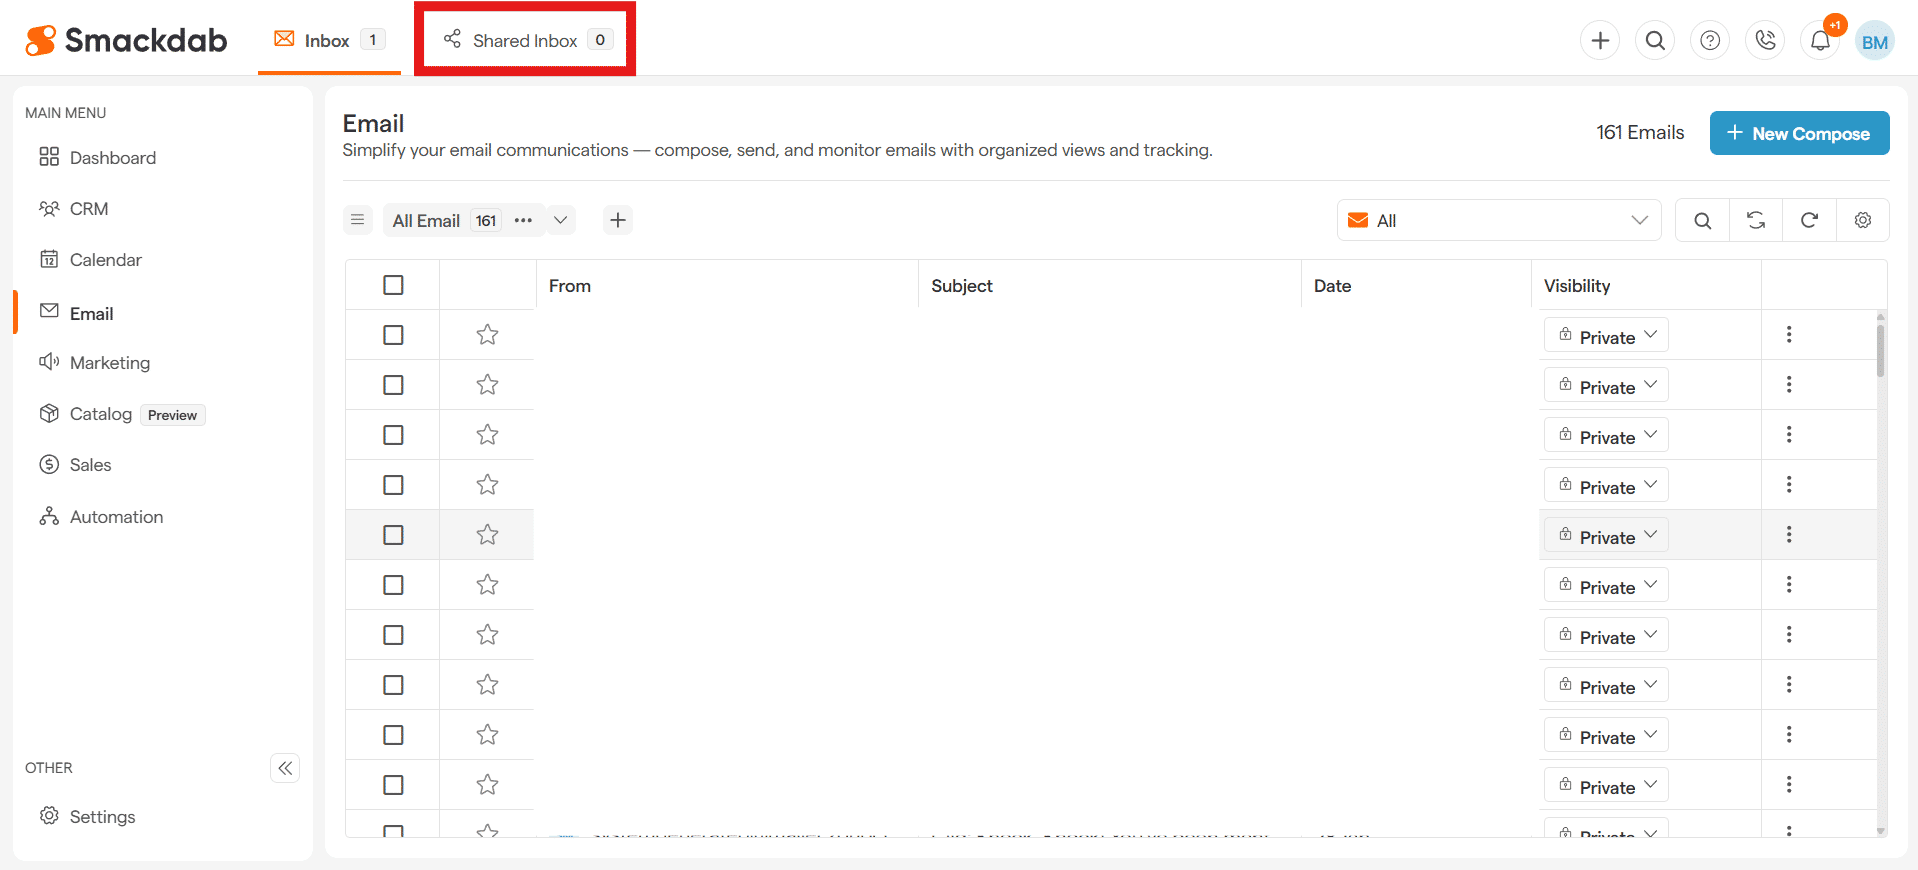Open the BM user avatar menu
Screen dimensions: 1918x870
pos(1874,42)
